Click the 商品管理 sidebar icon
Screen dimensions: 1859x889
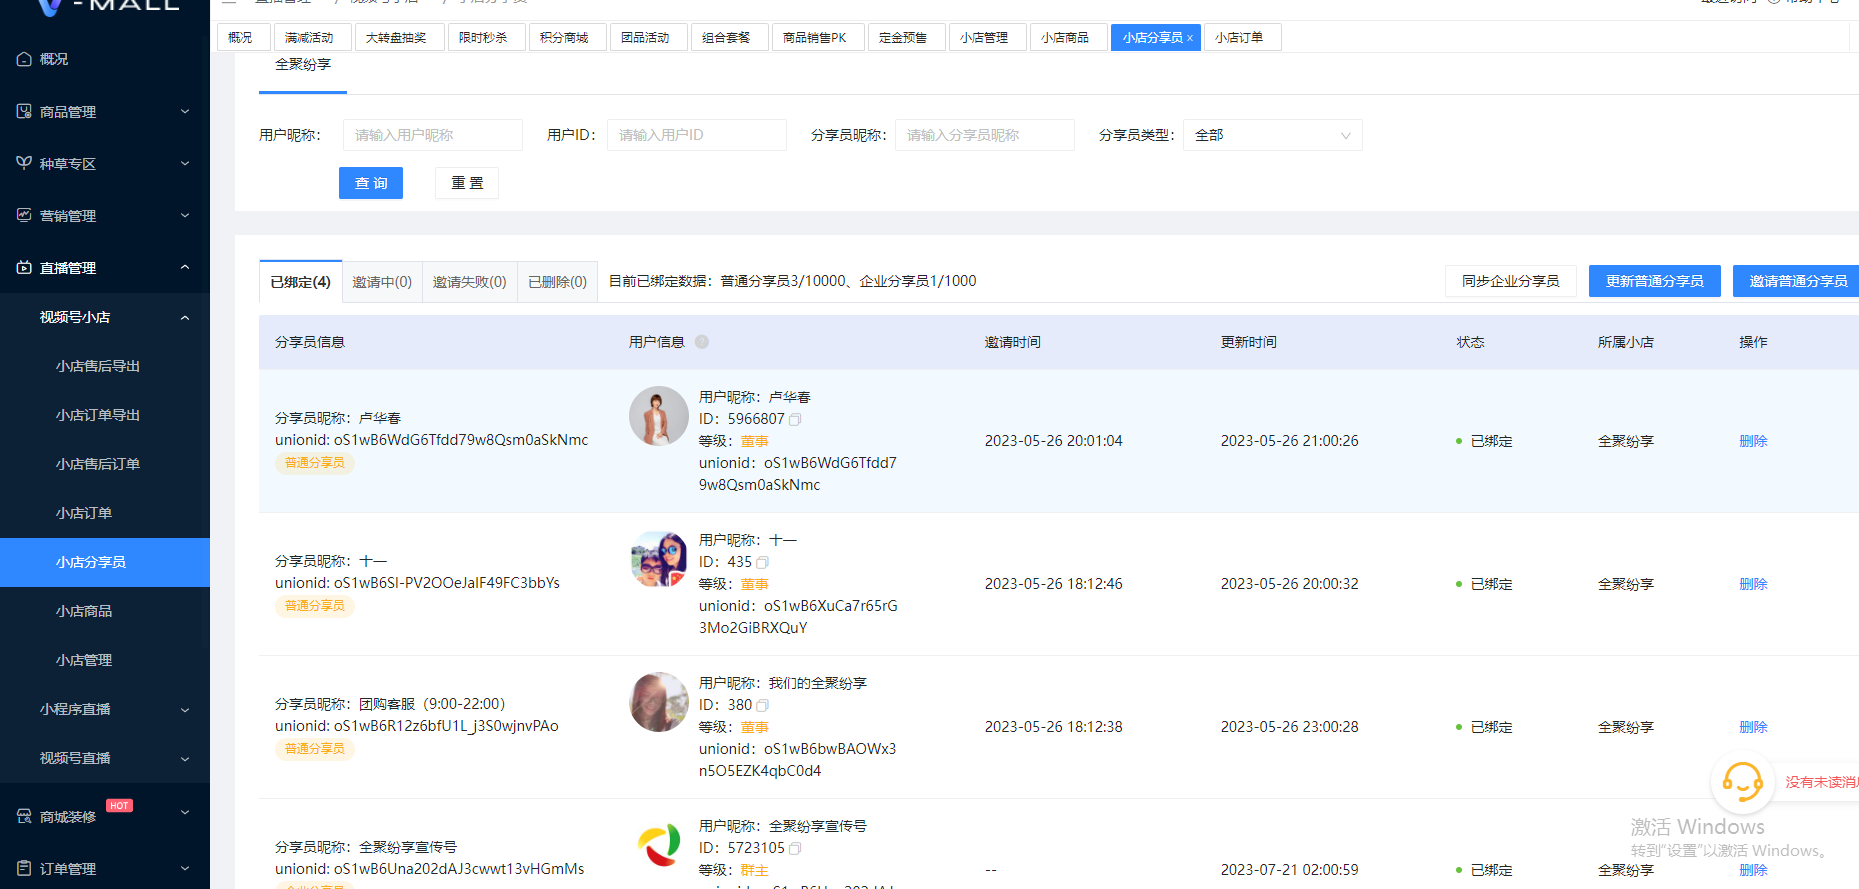[x=24, y=111]
